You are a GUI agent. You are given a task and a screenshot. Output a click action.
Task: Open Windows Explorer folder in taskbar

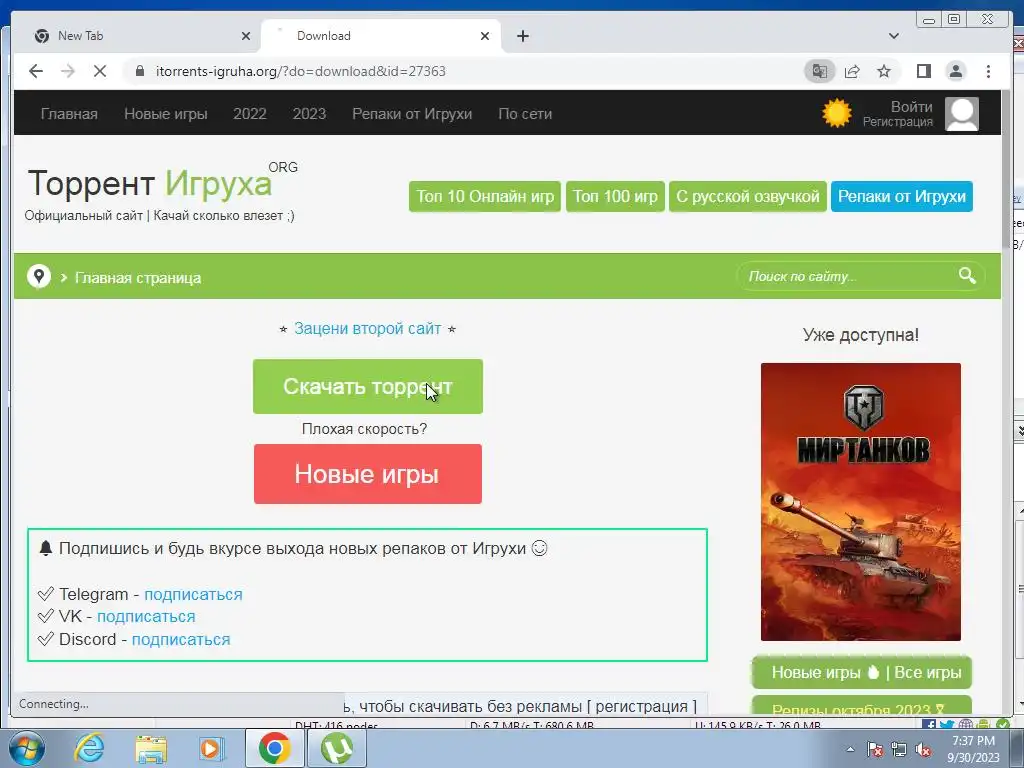(151, 748)
